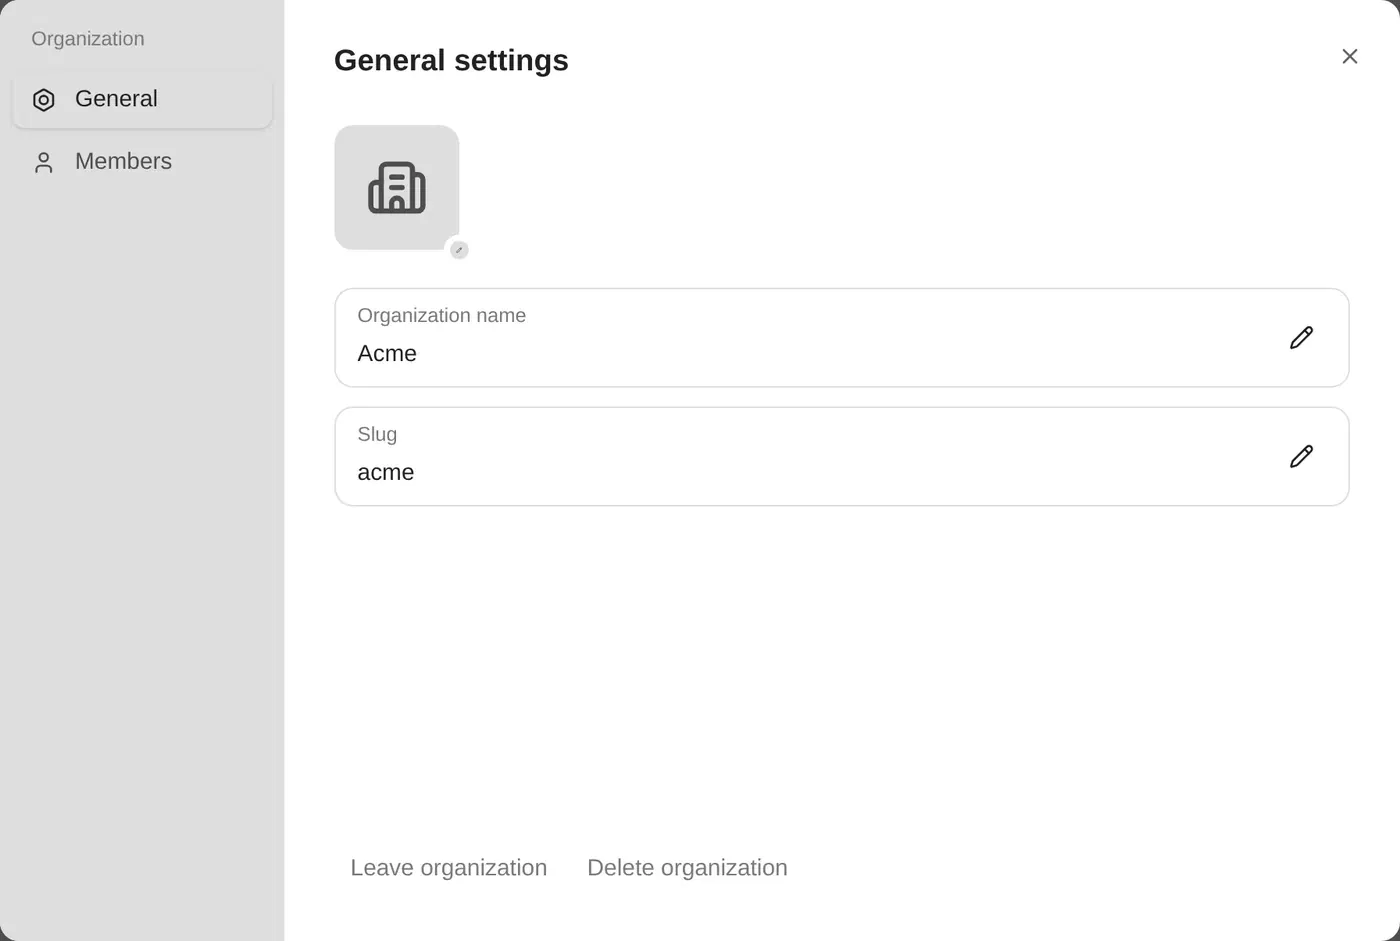Viewport: 1400px width, 941px height.
Task: Edit the Organization name with its pencil icon
Action: [1301, 338]
